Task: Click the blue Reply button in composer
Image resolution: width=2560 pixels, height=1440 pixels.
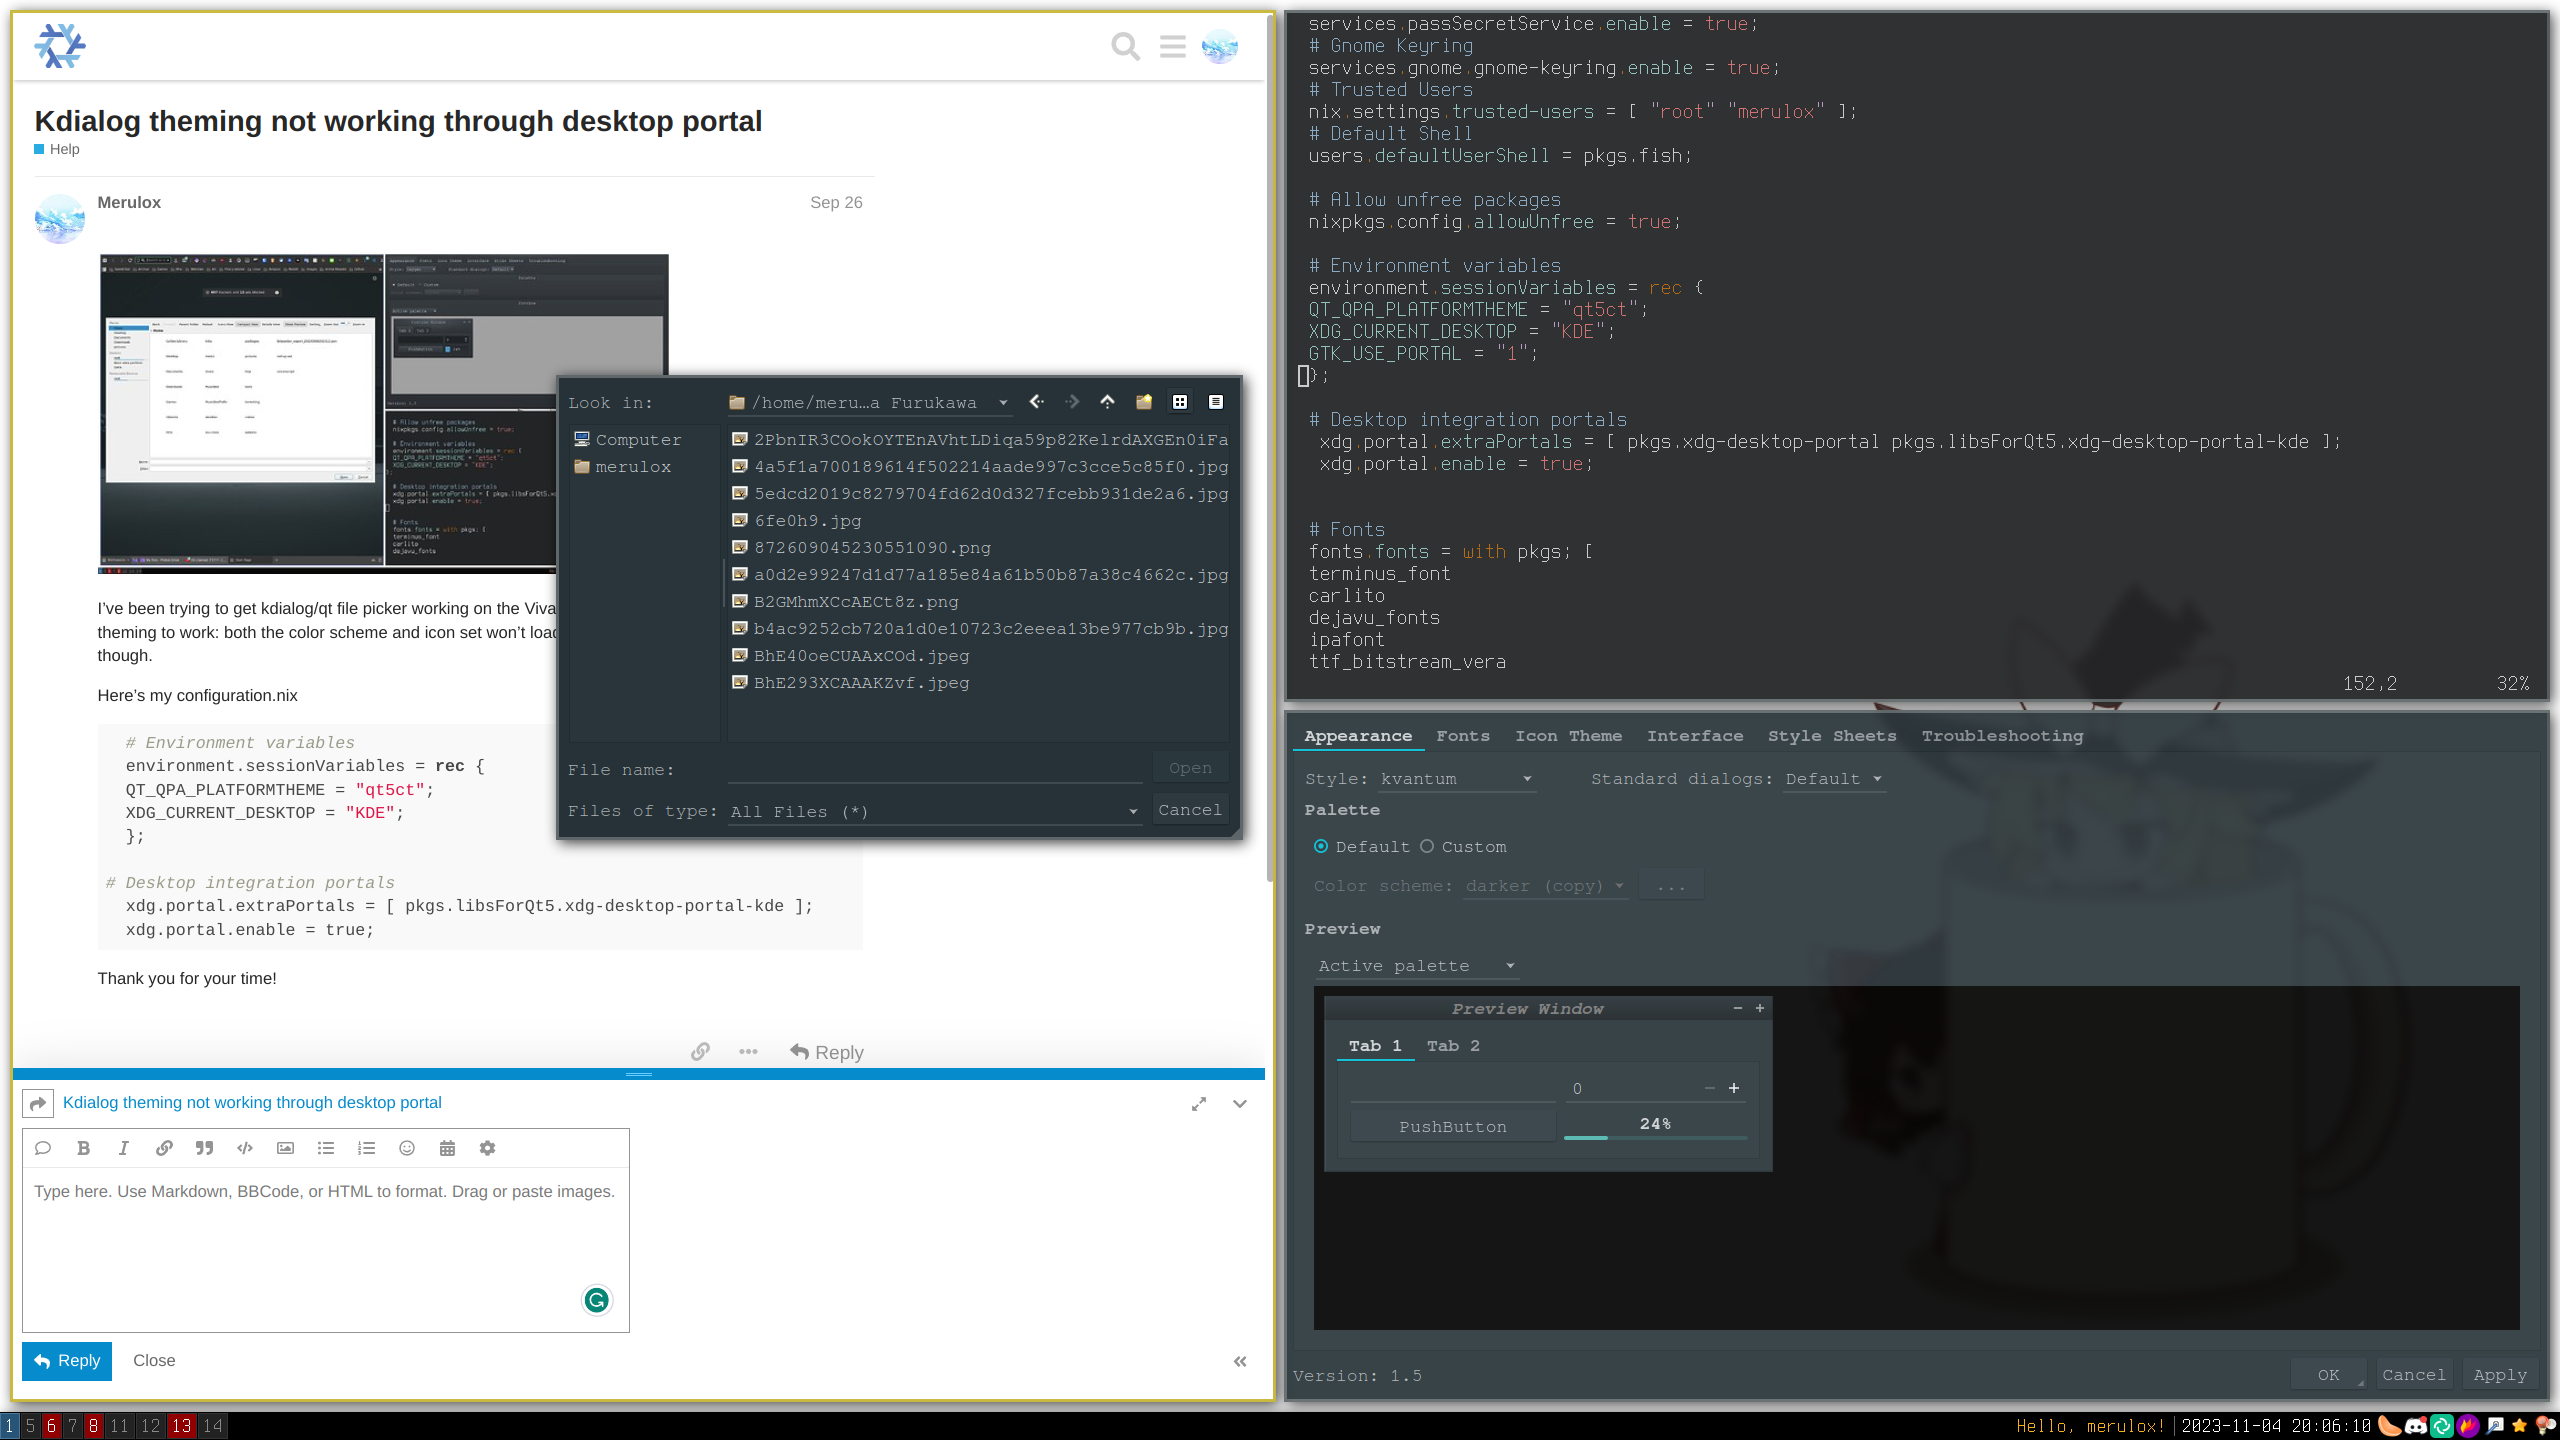Action: pyautogui.click(x=67, y=1361)
